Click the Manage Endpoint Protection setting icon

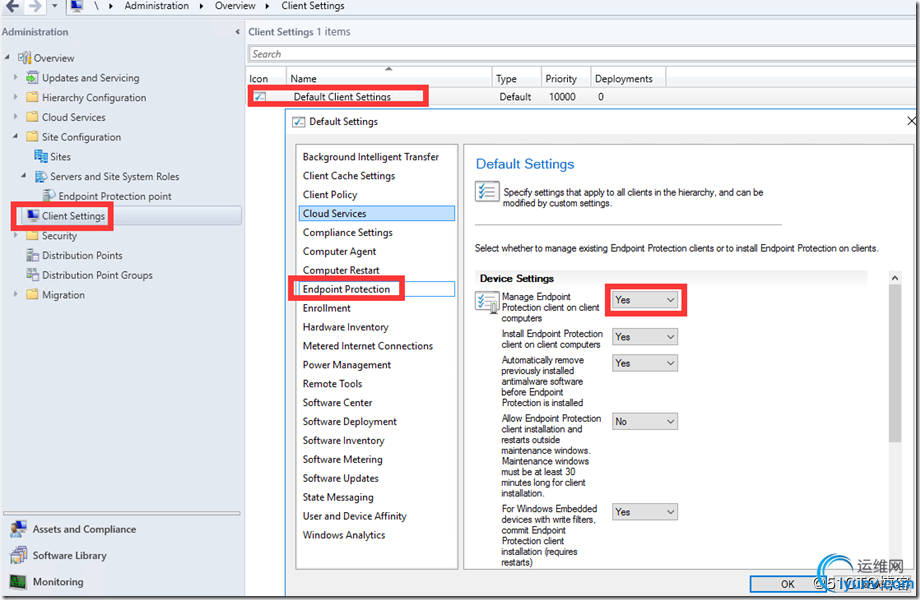486,302
